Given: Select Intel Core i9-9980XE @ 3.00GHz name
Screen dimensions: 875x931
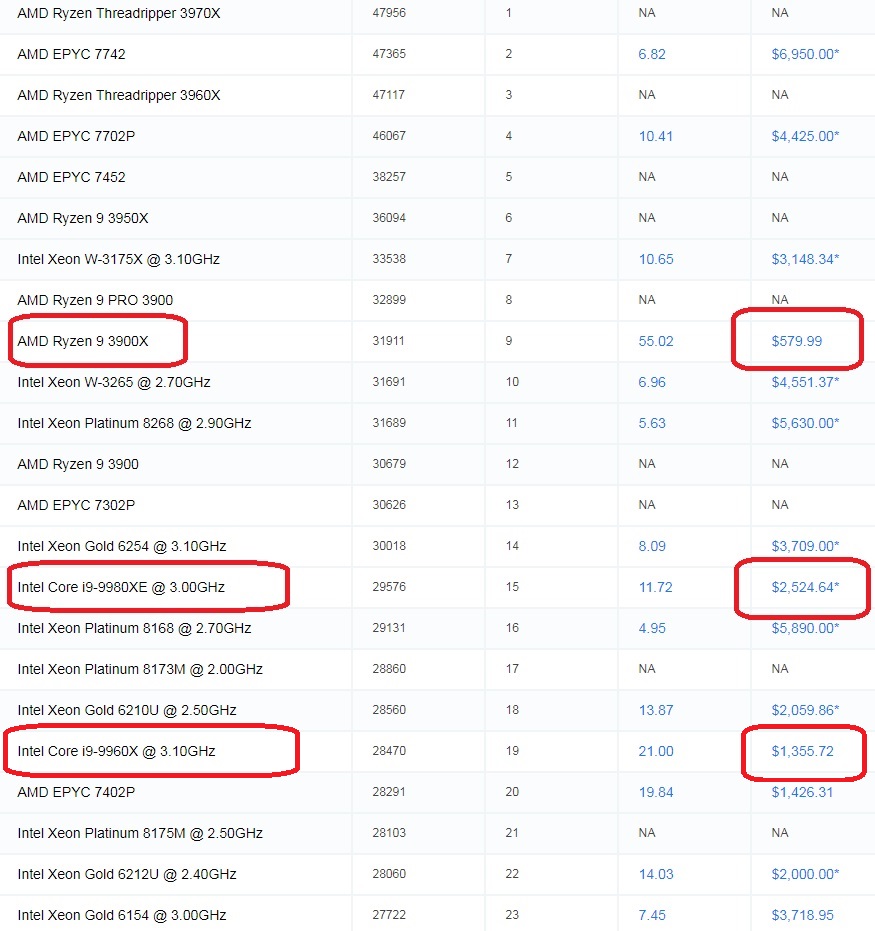Looking at the screenshot, I should coord(121,587).
